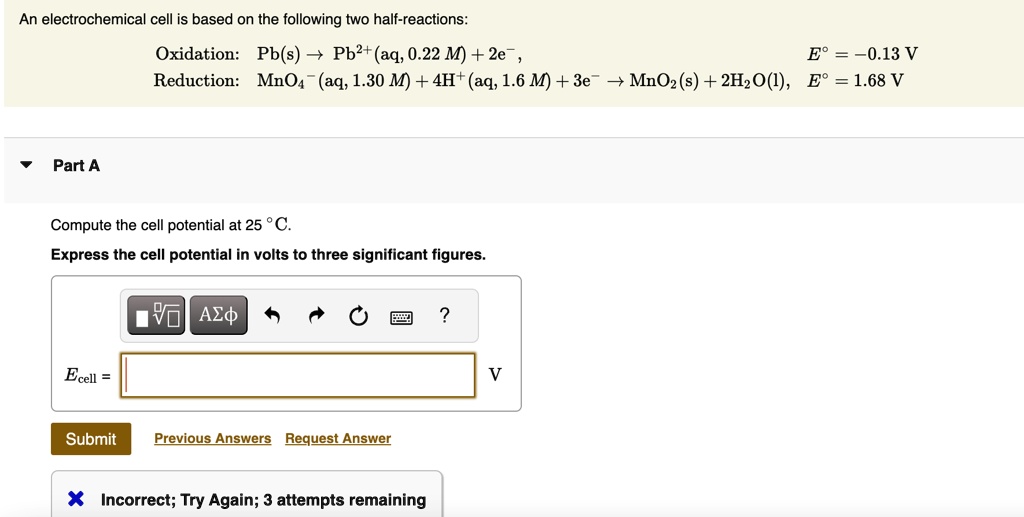Open the Greek symbols ΑΣφ palette
Screen dimensions: 1024x517
tap(218, 316)
